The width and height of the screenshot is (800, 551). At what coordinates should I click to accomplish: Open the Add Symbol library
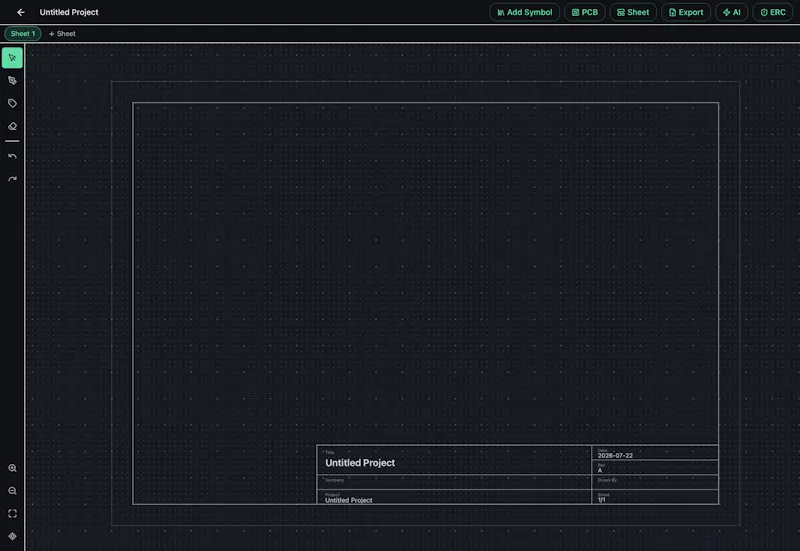pyautogui.click(x=524, y=12)
